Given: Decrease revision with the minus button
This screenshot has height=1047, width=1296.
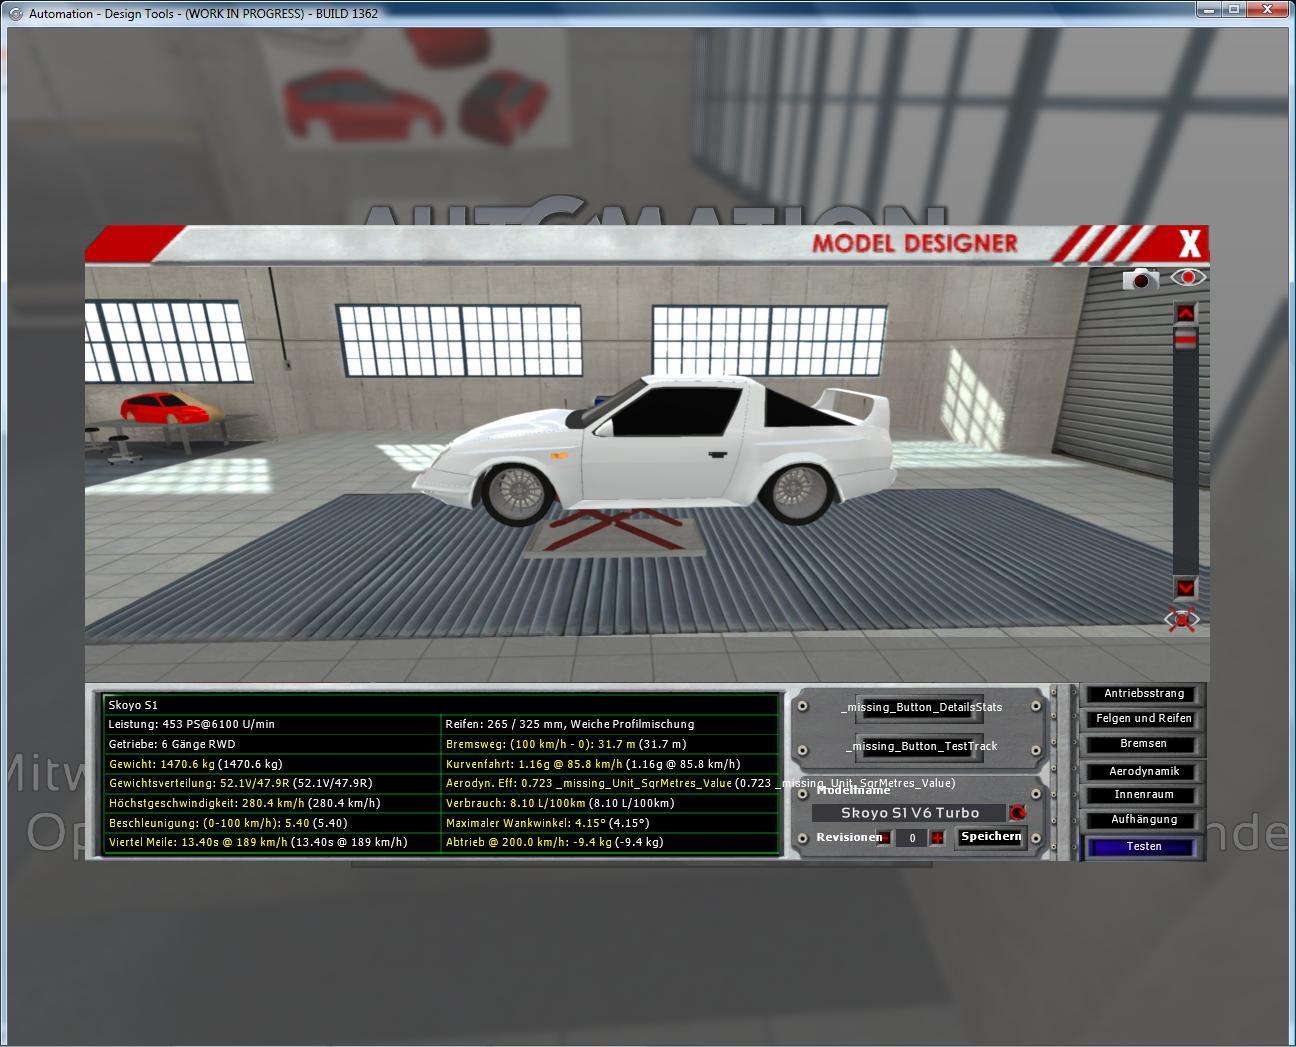Looking at the screenshot, I should pos(884,838).
